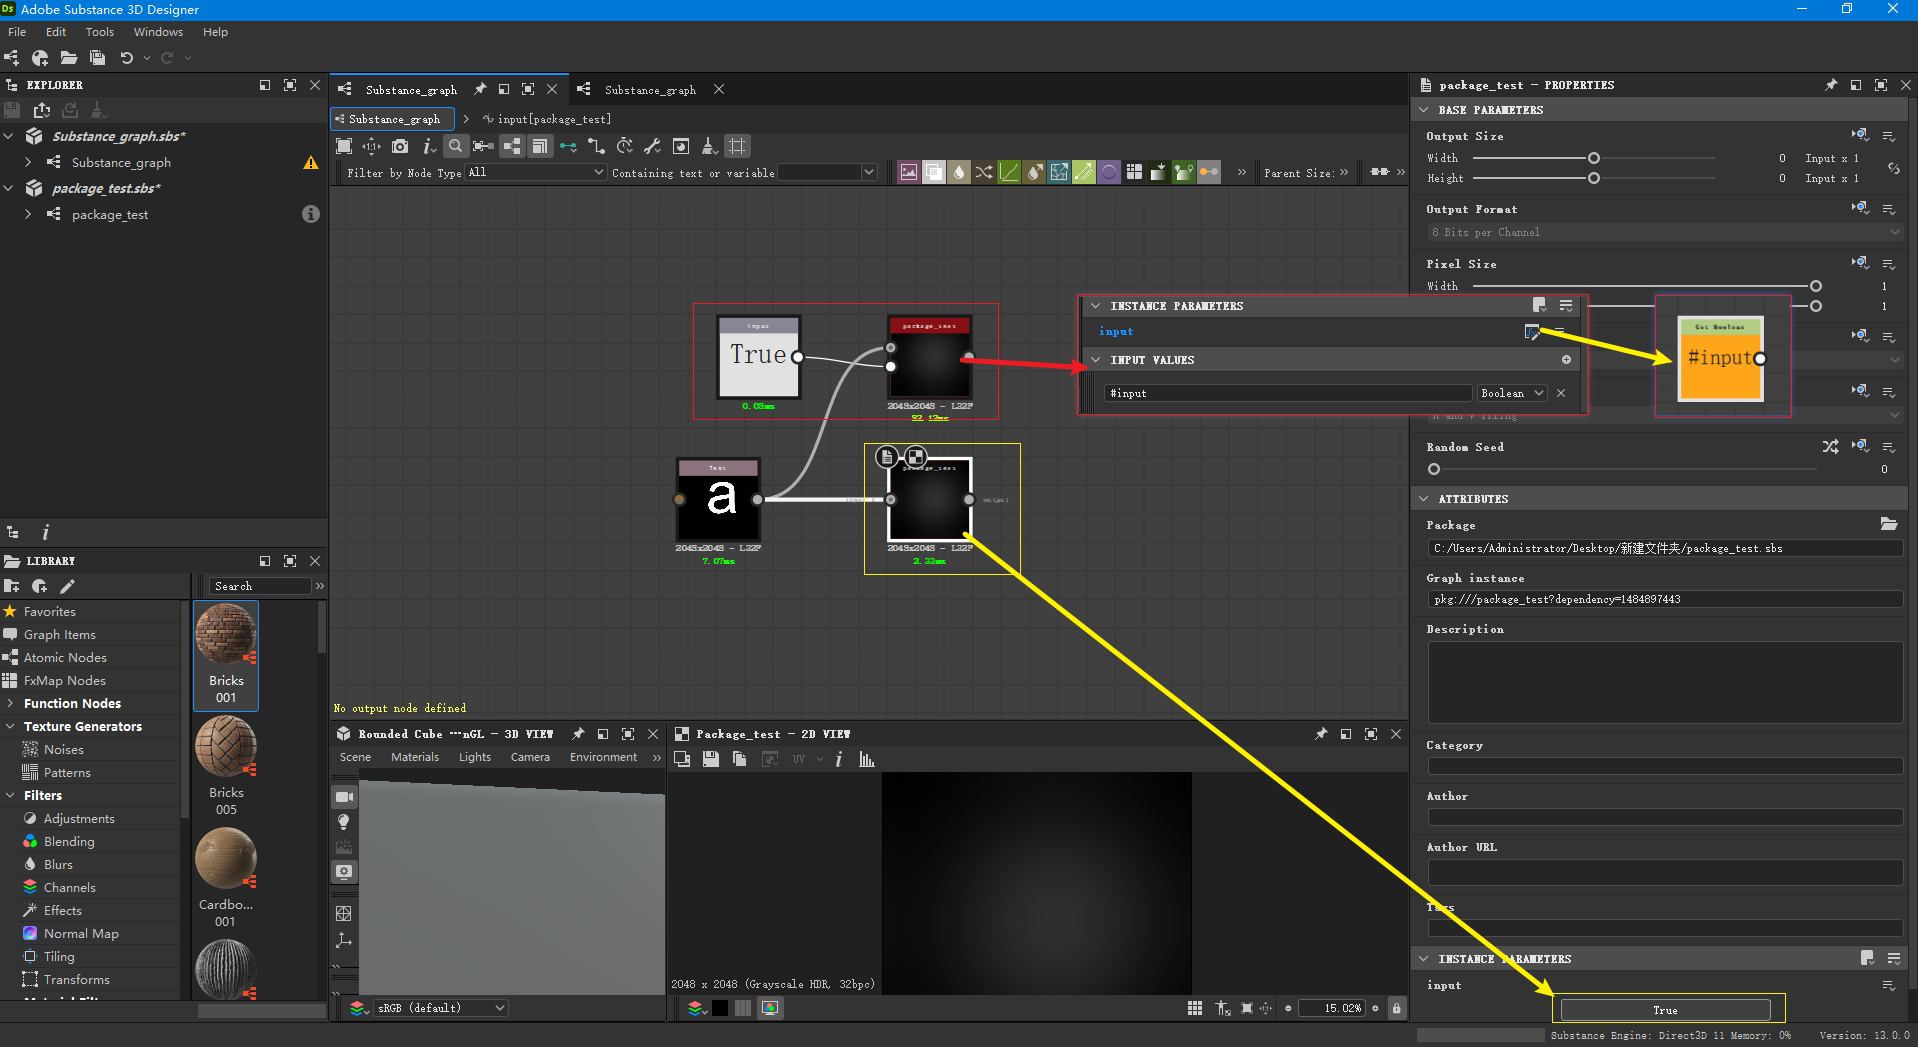Pin the Substance_graph tab

[x=479, y=89]
